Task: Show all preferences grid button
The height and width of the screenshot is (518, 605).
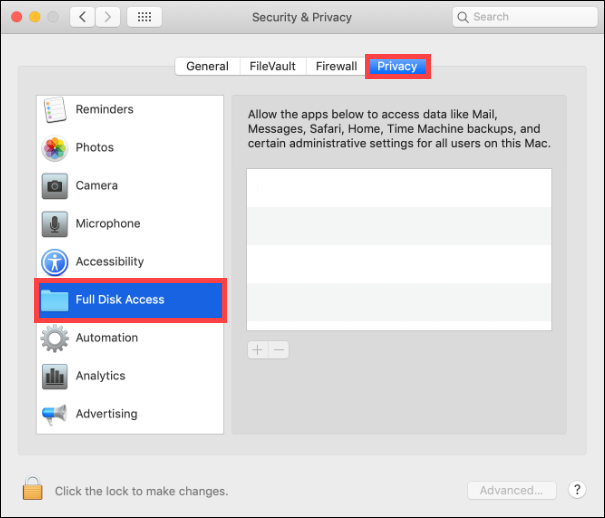Action: tap(144, 17)
